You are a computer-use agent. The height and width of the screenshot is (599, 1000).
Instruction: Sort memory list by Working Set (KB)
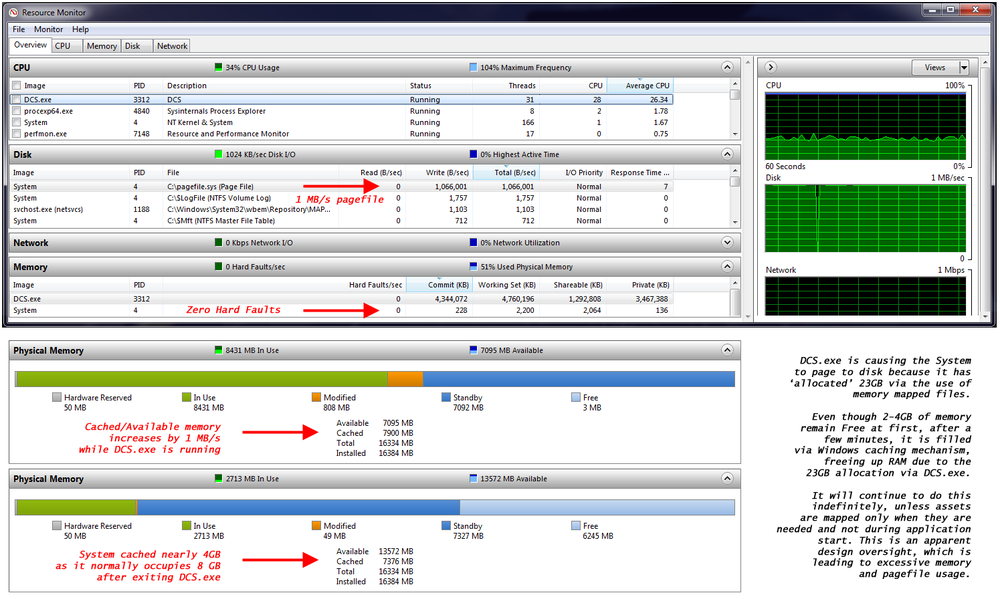(506, 285)
